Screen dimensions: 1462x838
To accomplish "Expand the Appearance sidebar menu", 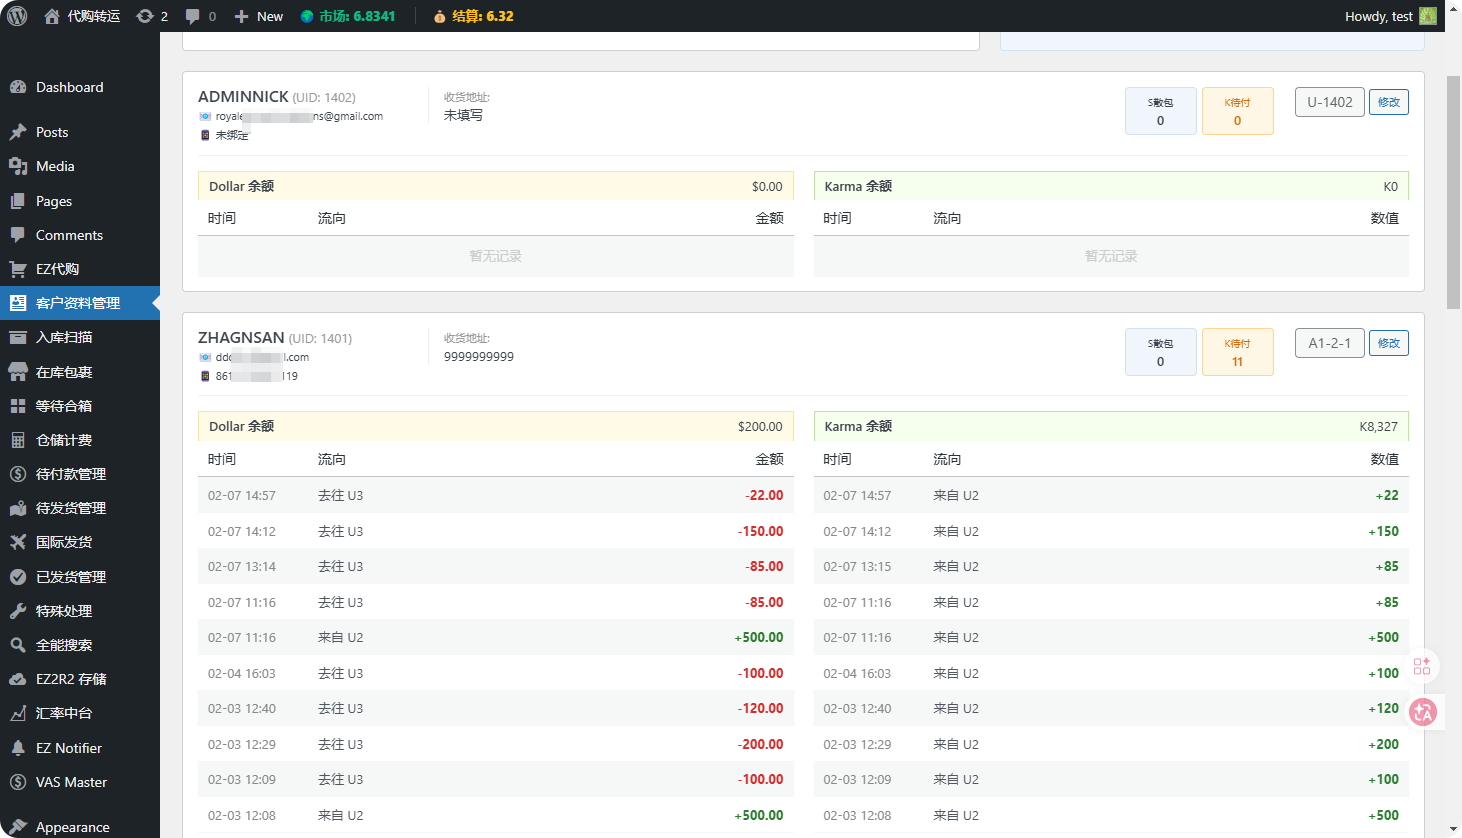I will (72, 827).
